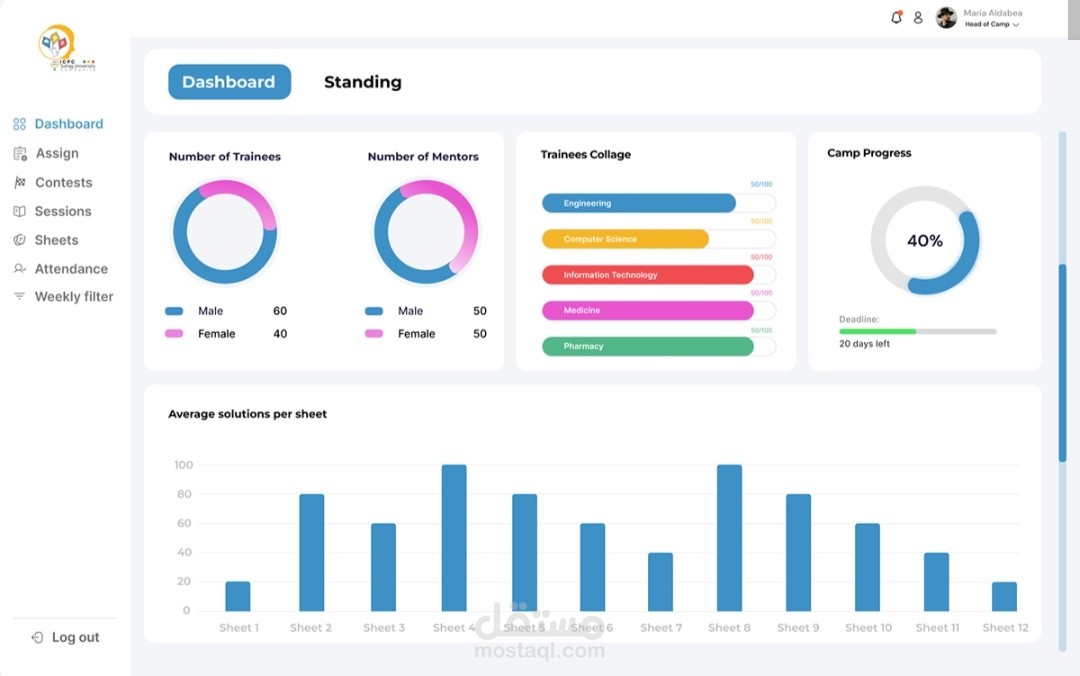Viewport: 1080px width, 676px height.
Task: Click the Sheet 9 bar in chart
Action: [798, 553]
